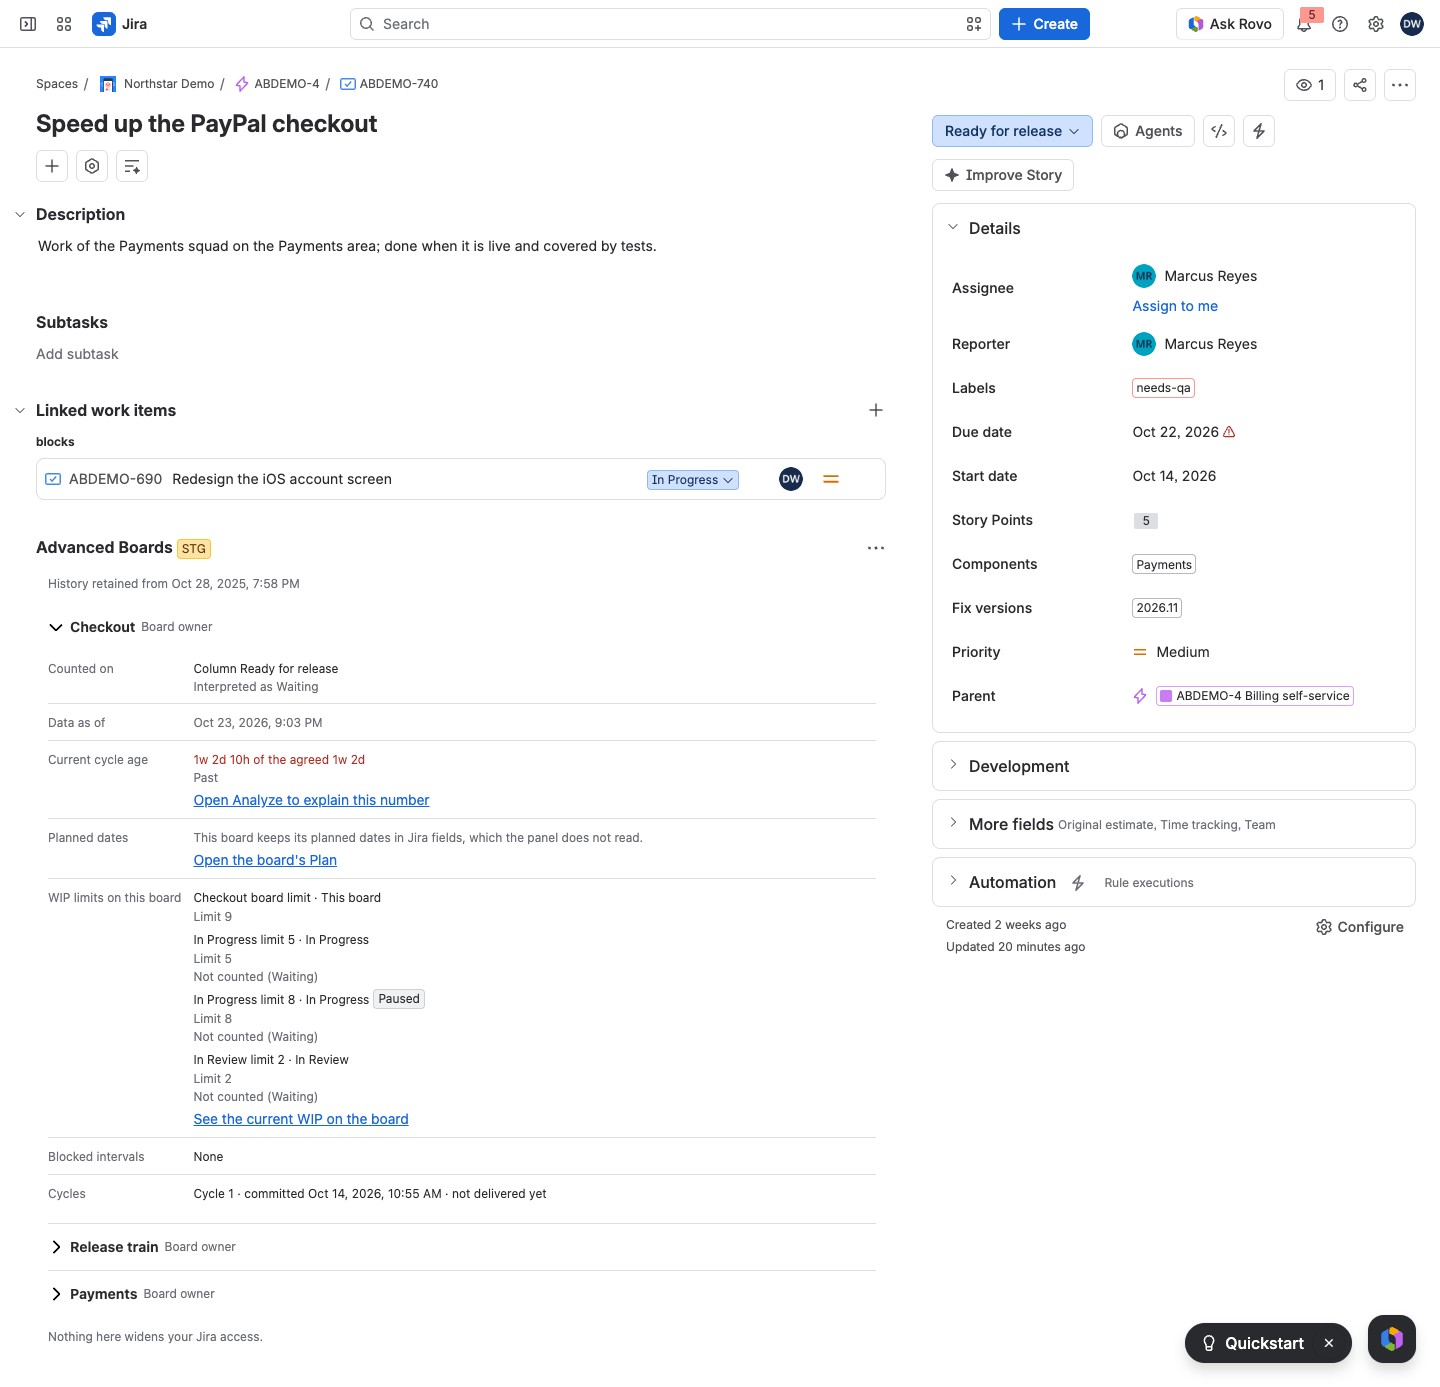Click the add plus button under title

tap(52, 166)
